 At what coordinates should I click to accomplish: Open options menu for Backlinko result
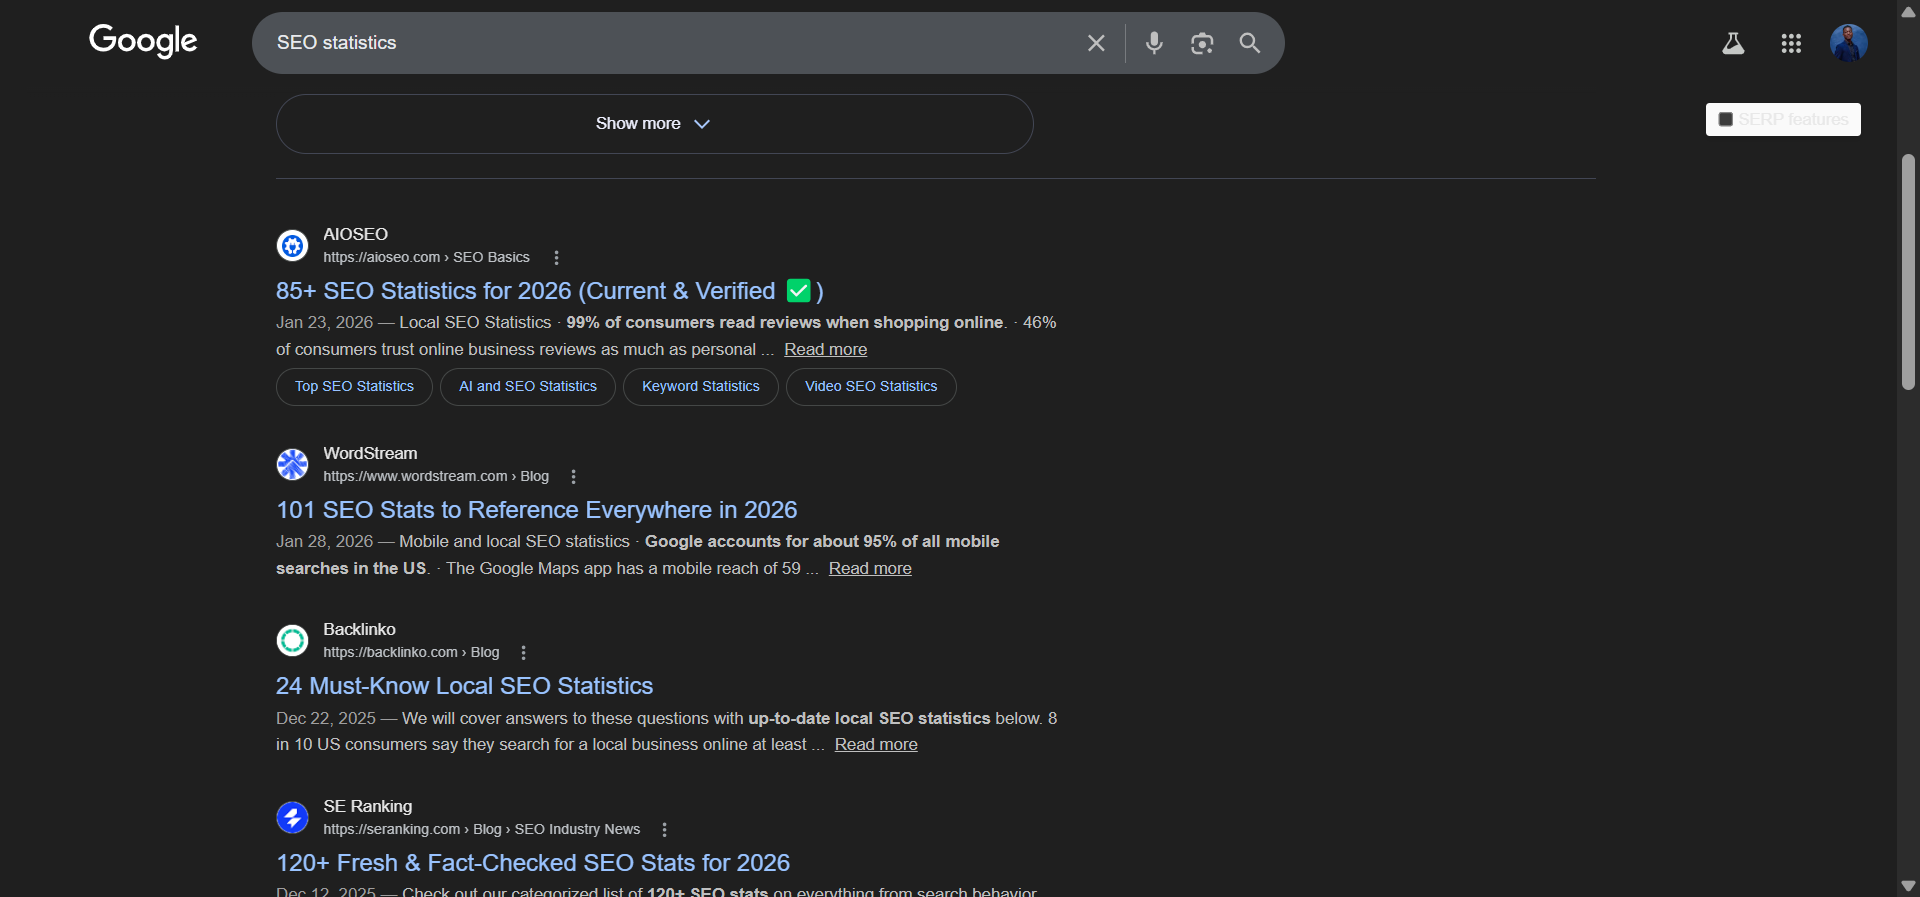click(x=524, y=652)
